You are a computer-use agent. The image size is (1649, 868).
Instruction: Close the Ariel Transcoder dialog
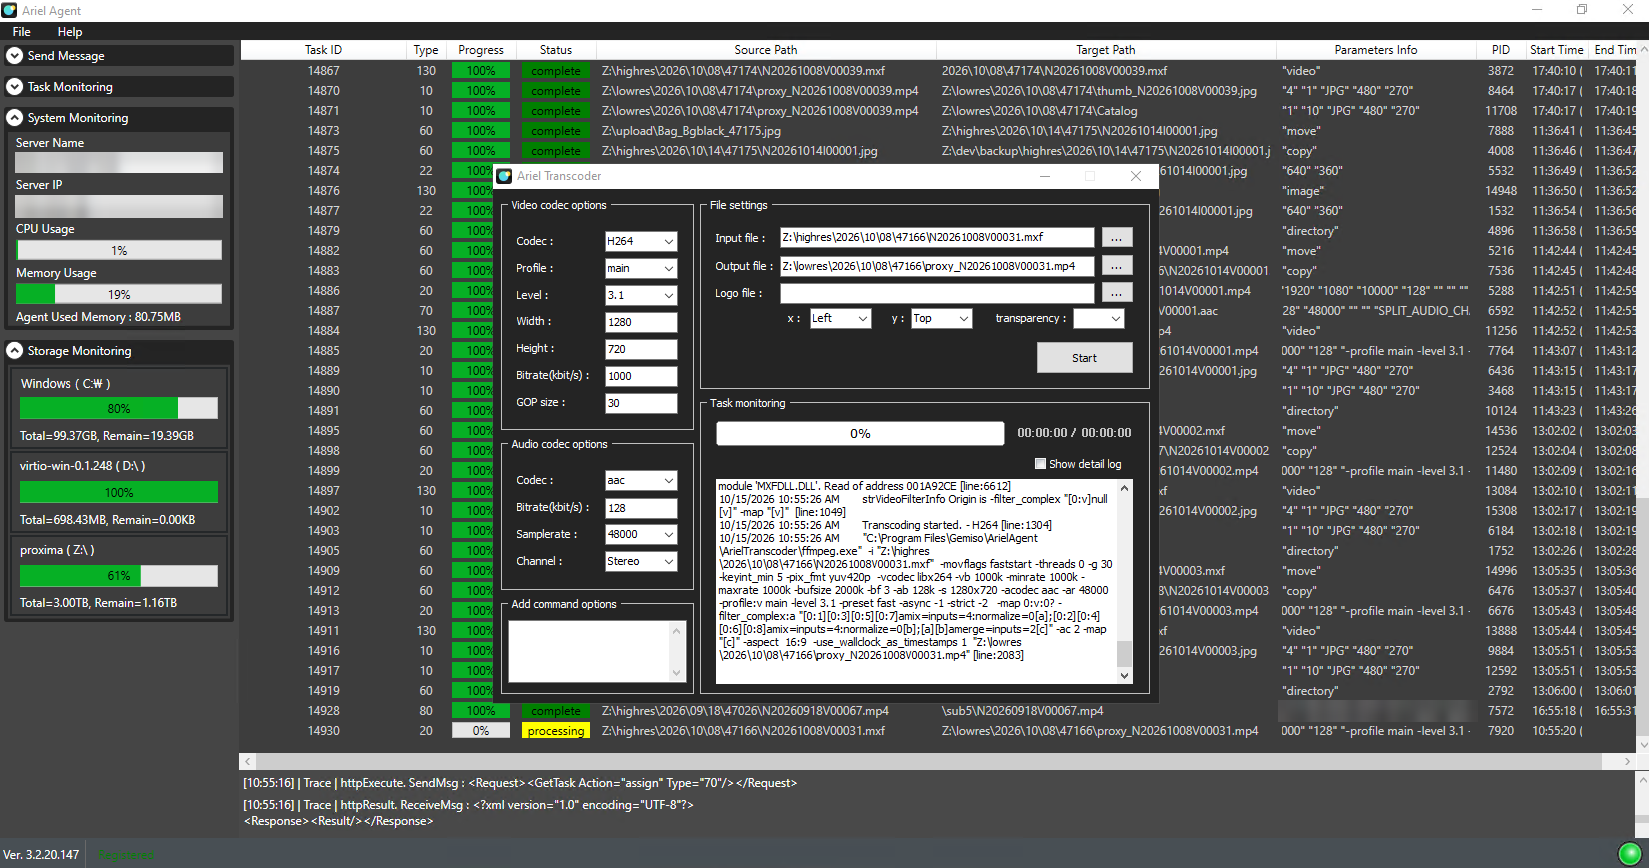pos(1135,176)
